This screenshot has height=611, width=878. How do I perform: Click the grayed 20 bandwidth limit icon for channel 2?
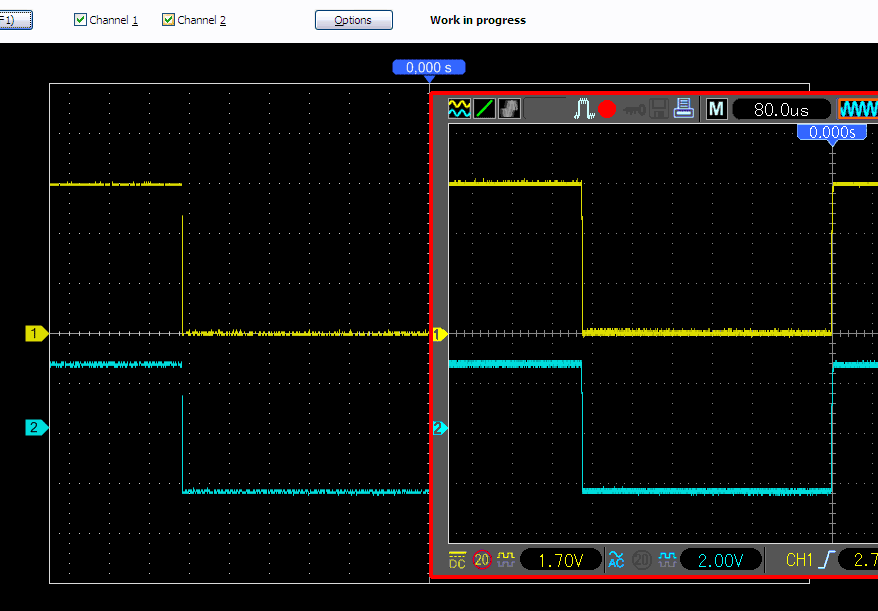pyautogui.click(x=642, y=559)
